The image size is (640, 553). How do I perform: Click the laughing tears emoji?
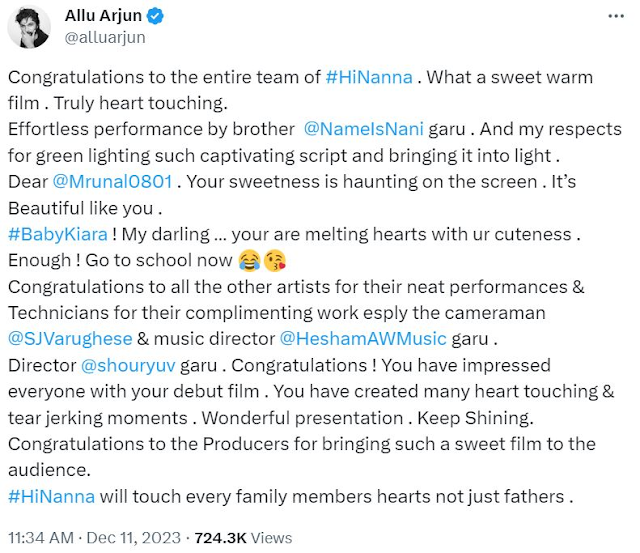pos(249,261)
